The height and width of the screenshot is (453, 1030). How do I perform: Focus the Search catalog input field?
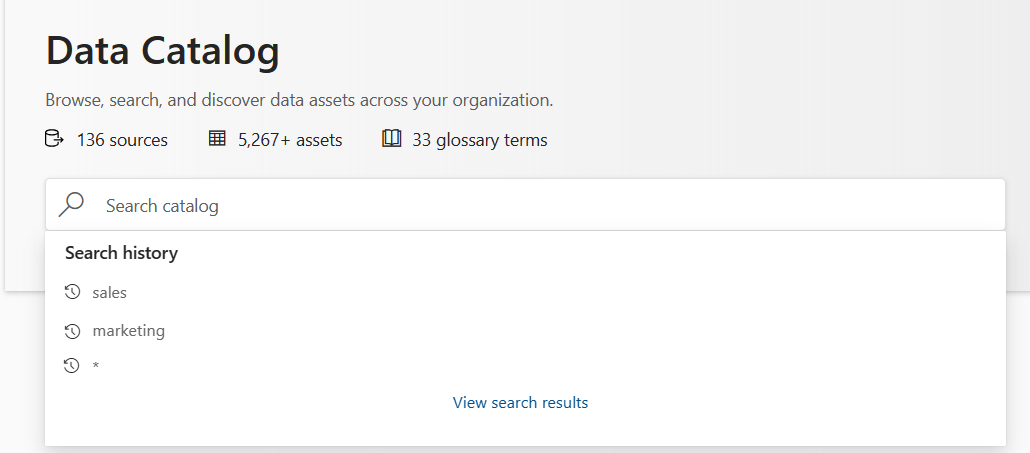pos(540,205)
